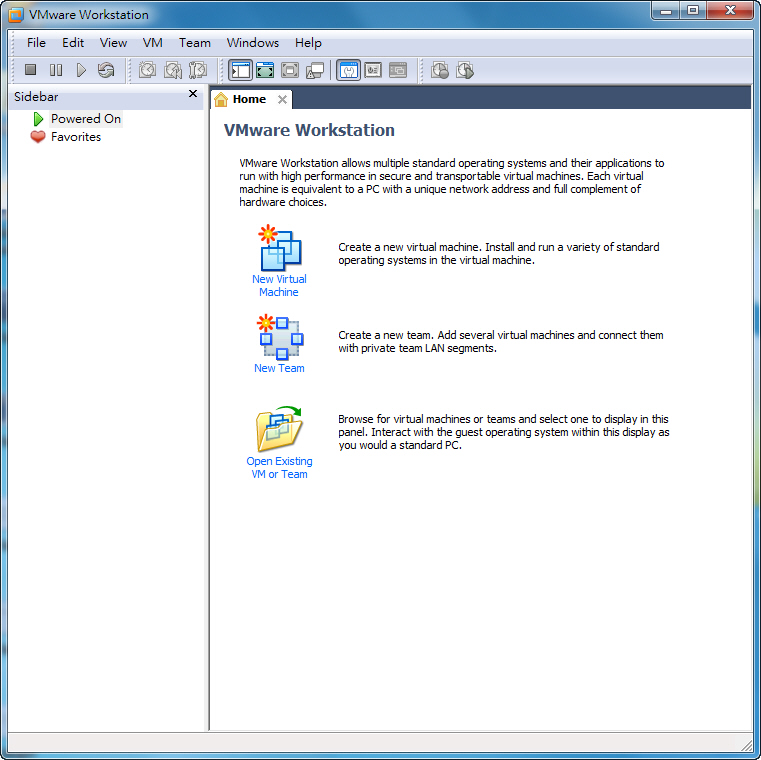Click the New Team link
The height and width of the screenshot is (760, 761).
(279, 368)
